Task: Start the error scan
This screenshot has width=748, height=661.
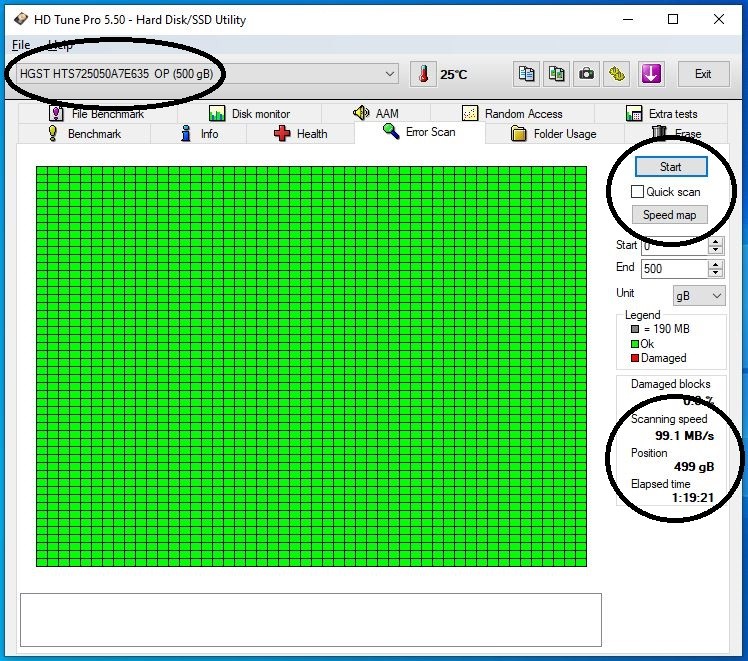Action: [671, 166]
